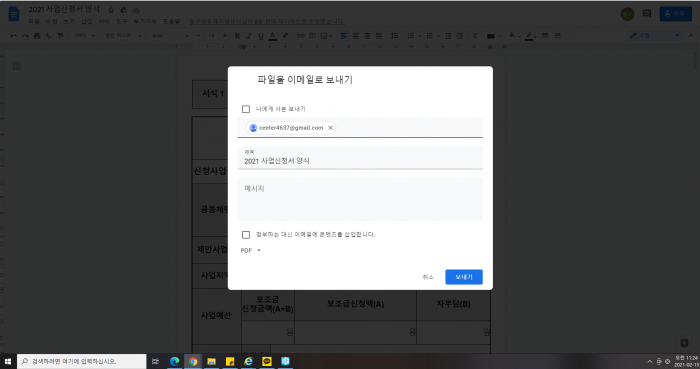Viewport: 700px width, 369px height.
Task: Click the decrease indent icon
Action: (x=448, y=36)
